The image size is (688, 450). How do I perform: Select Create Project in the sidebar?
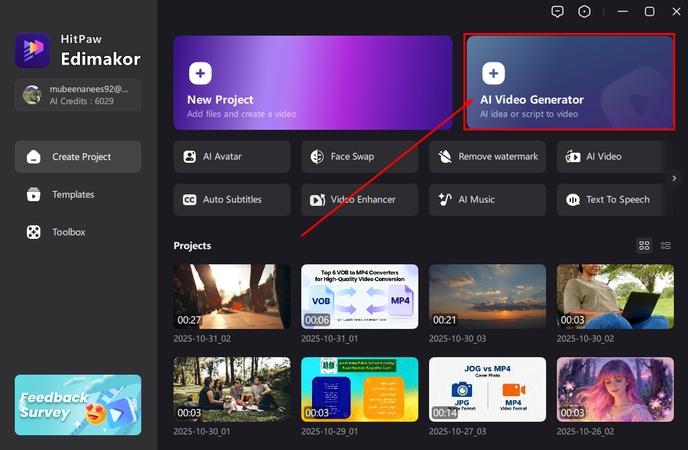(78, 157)
